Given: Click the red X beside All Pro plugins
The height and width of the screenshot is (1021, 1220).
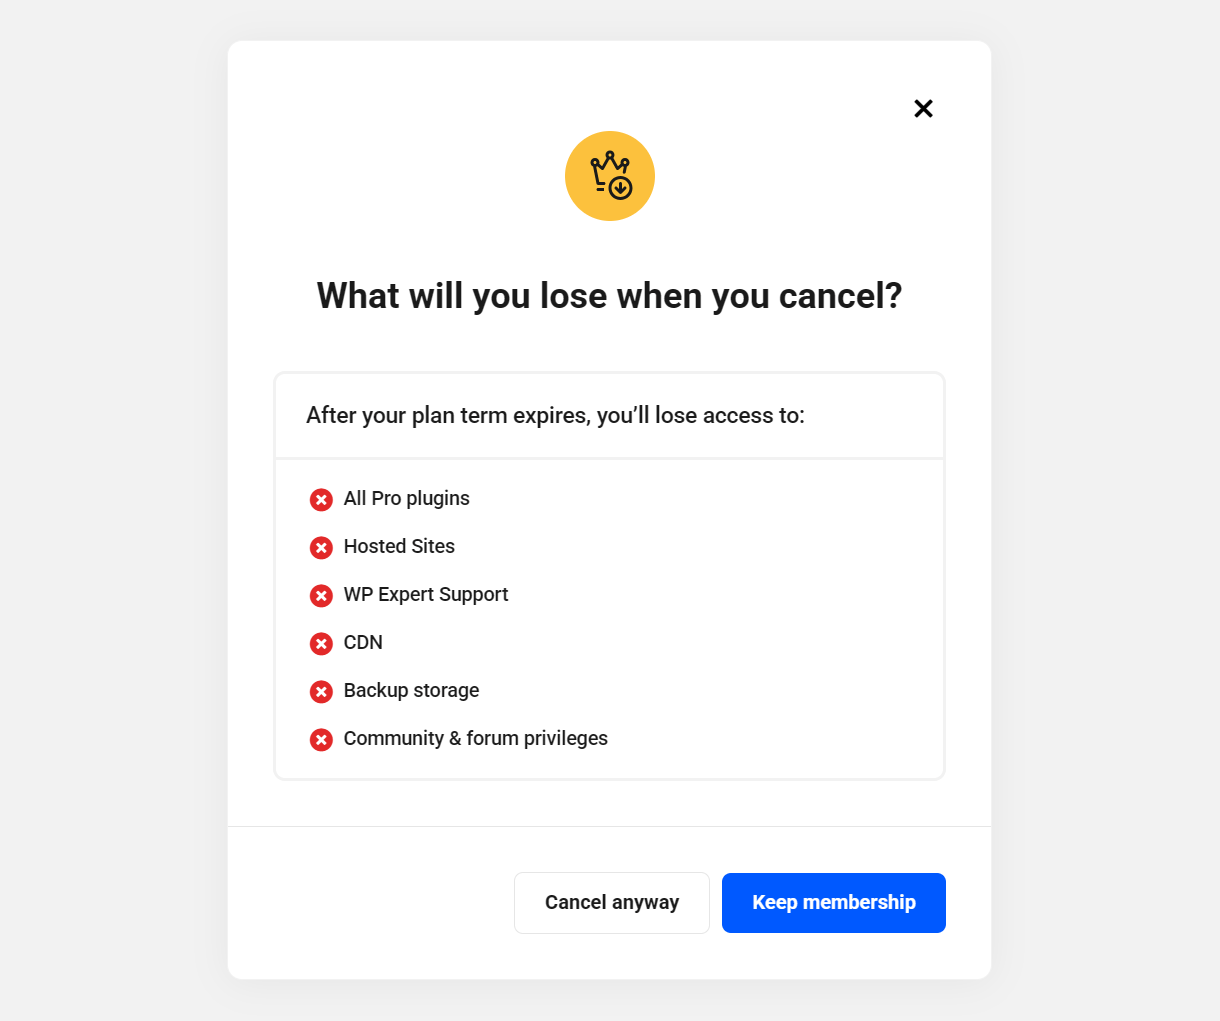Looking at the screenshot, I should click(321, 499).
